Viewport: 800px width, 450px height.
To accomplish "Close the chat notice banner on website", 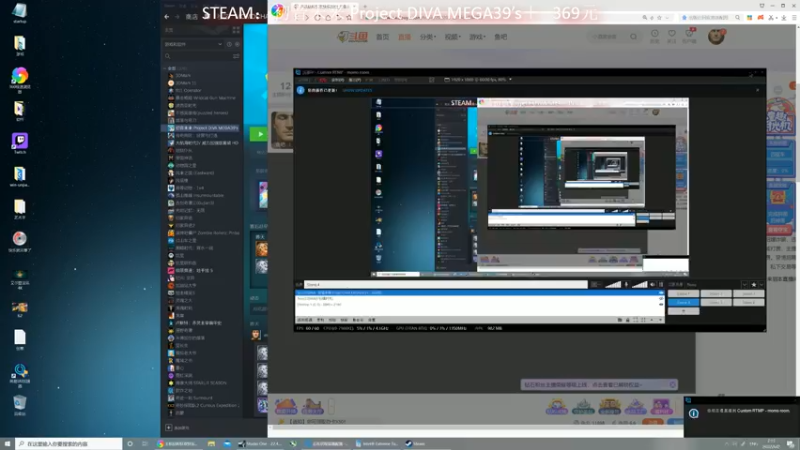I will tap(672, 385).
